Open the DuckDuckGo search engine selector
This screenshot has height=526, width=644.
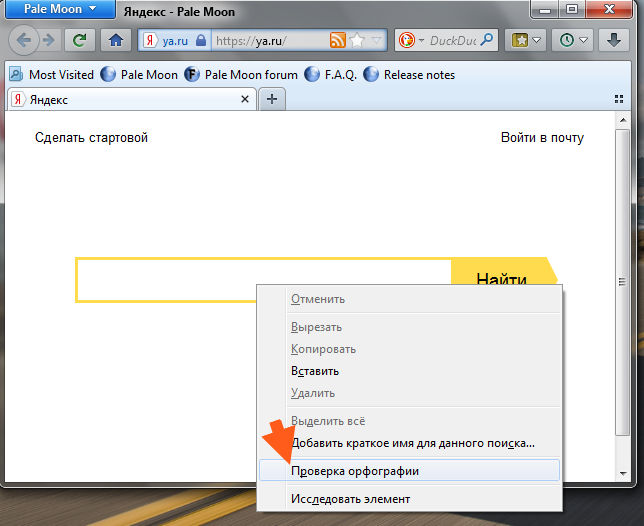click(x=412, y=40)
